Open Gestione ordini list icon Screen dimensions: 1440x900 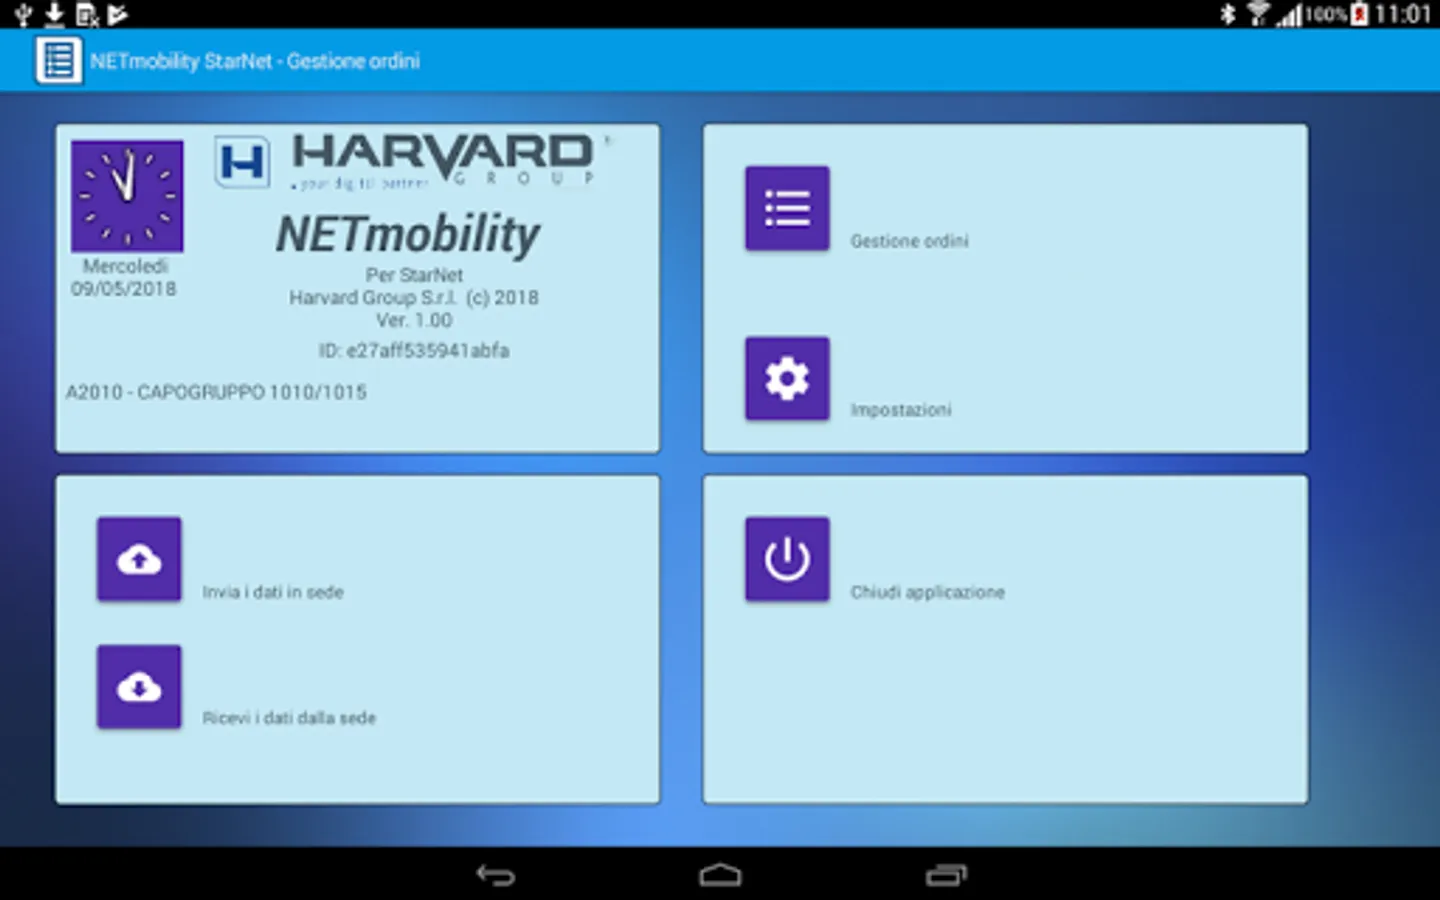coord(787,208)
